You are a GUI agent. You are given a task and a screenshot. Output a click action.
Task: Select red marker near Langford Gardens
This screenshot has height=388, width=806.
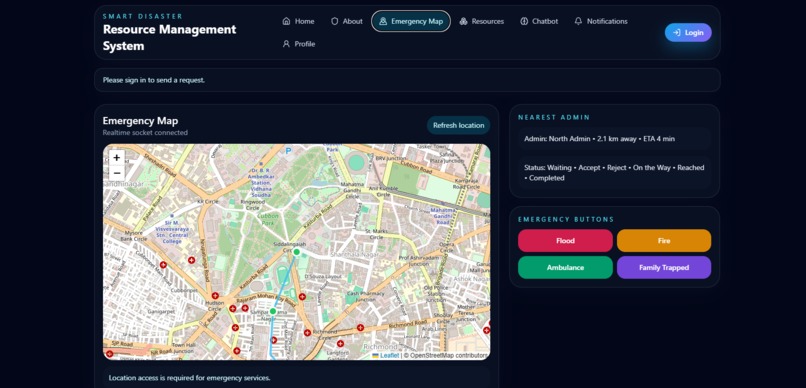click(x=340, y=343)
